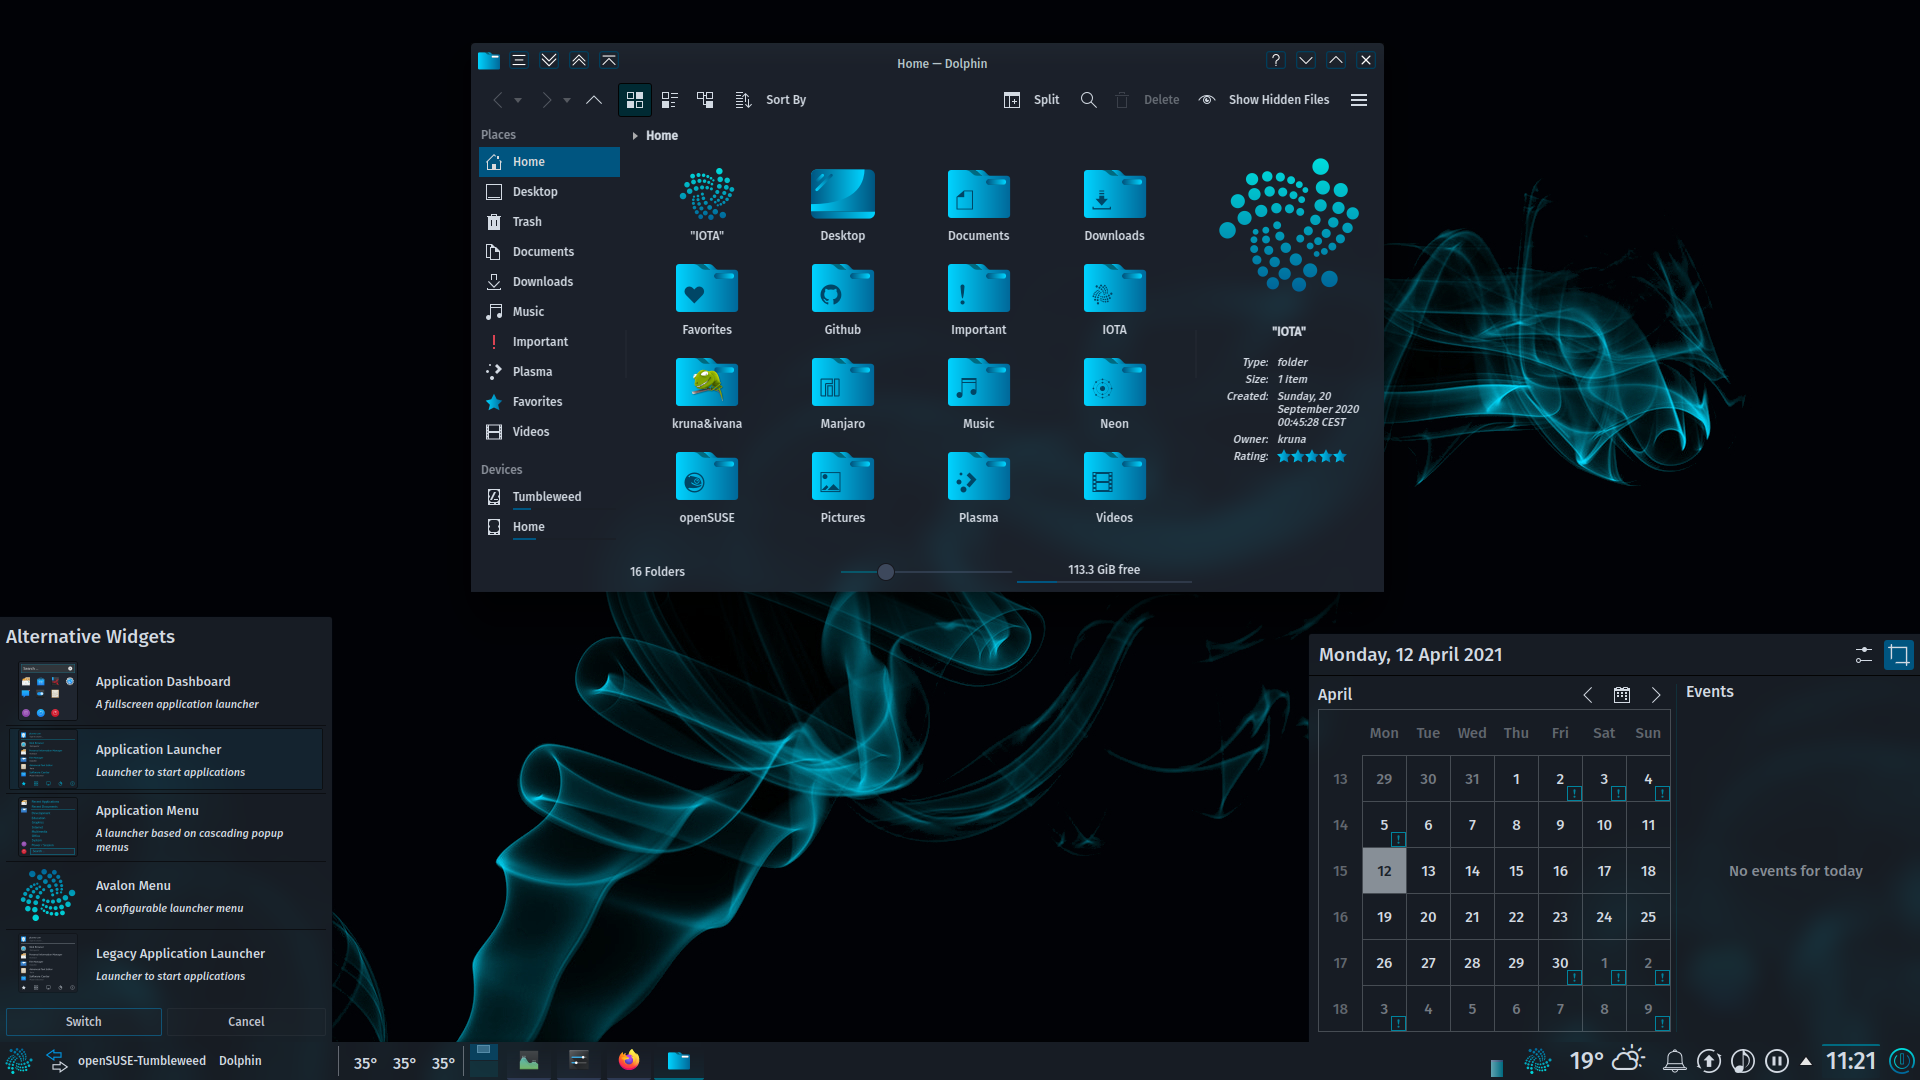Click the April month heading
Image resolution: width=1920 pixels, height=1080 pixels.
point(1335,695)
